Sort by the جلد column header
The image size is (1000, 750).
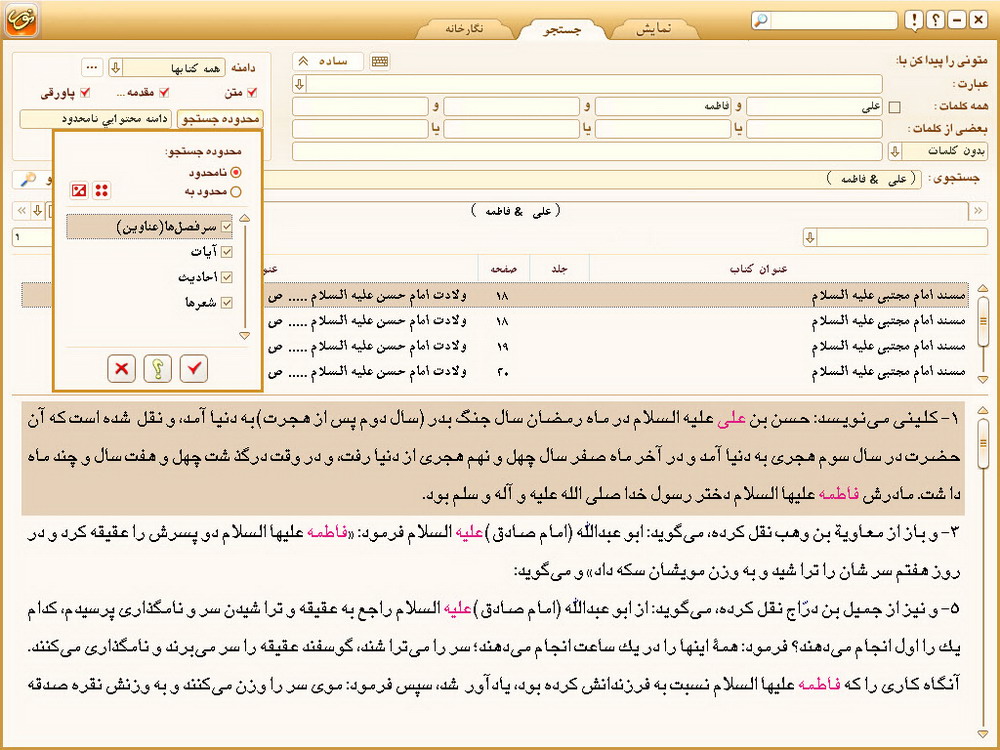(559, 269)
